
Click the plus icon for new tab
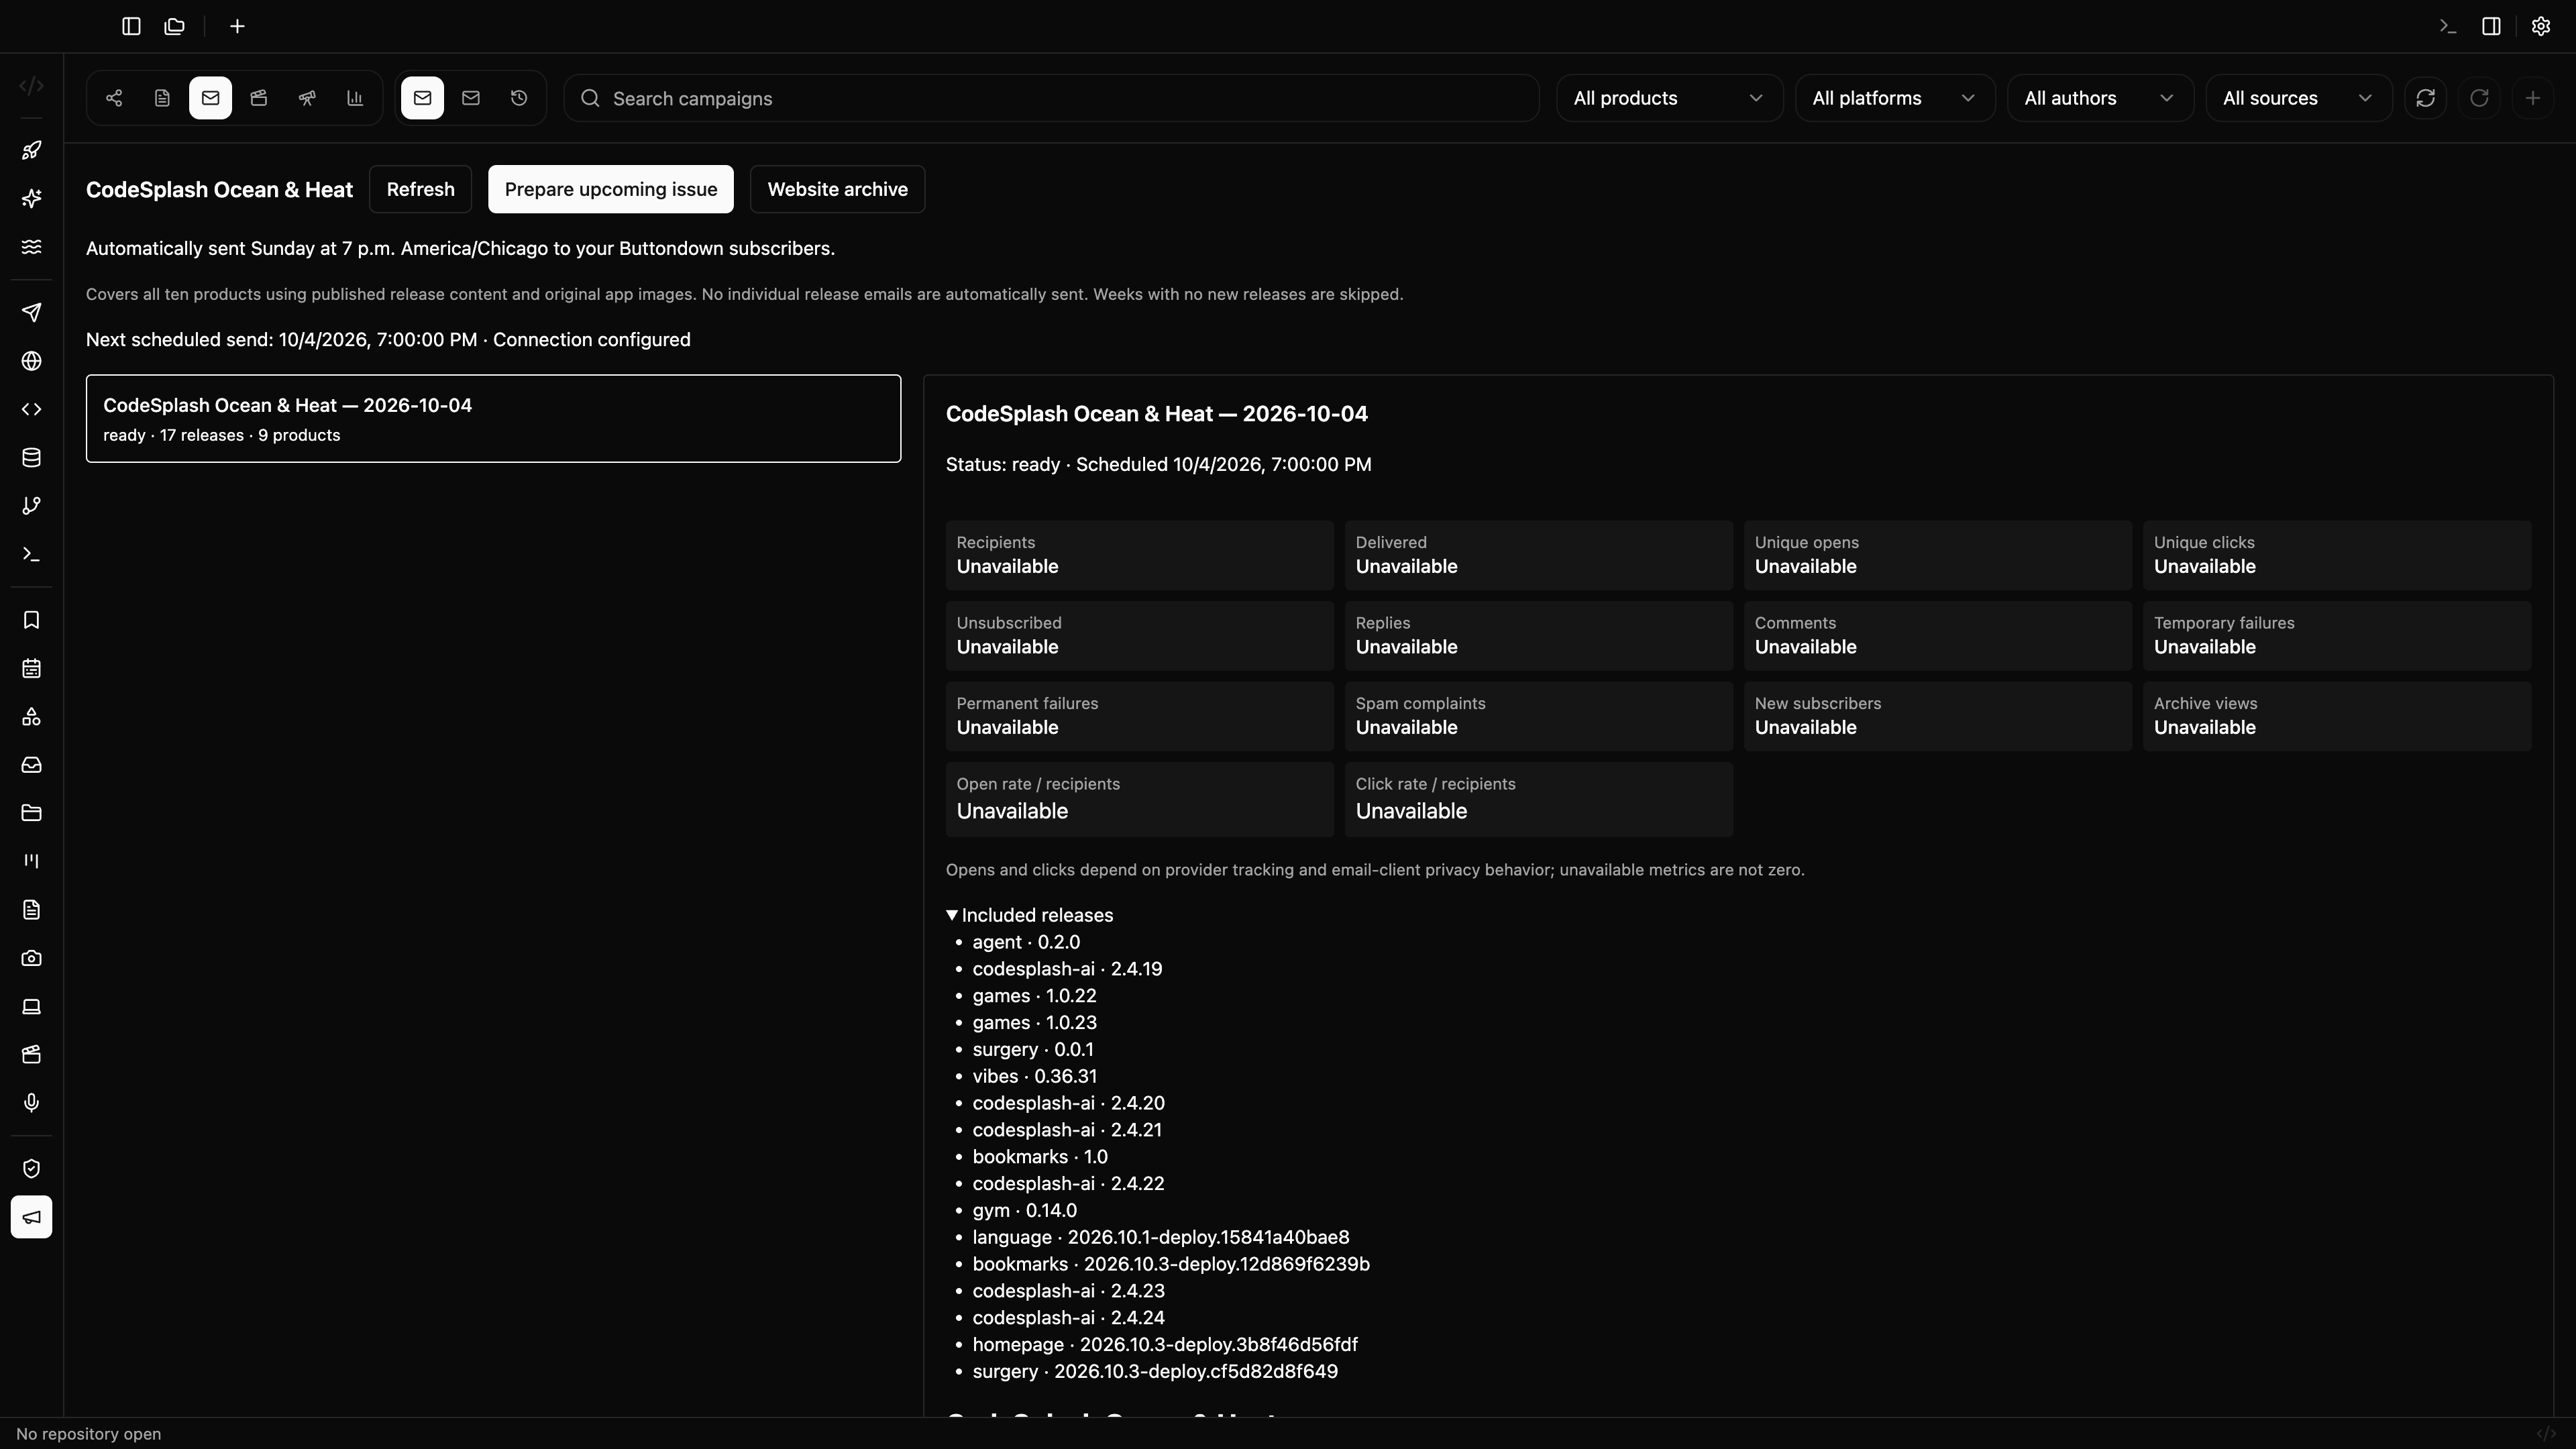click(237, 26)
